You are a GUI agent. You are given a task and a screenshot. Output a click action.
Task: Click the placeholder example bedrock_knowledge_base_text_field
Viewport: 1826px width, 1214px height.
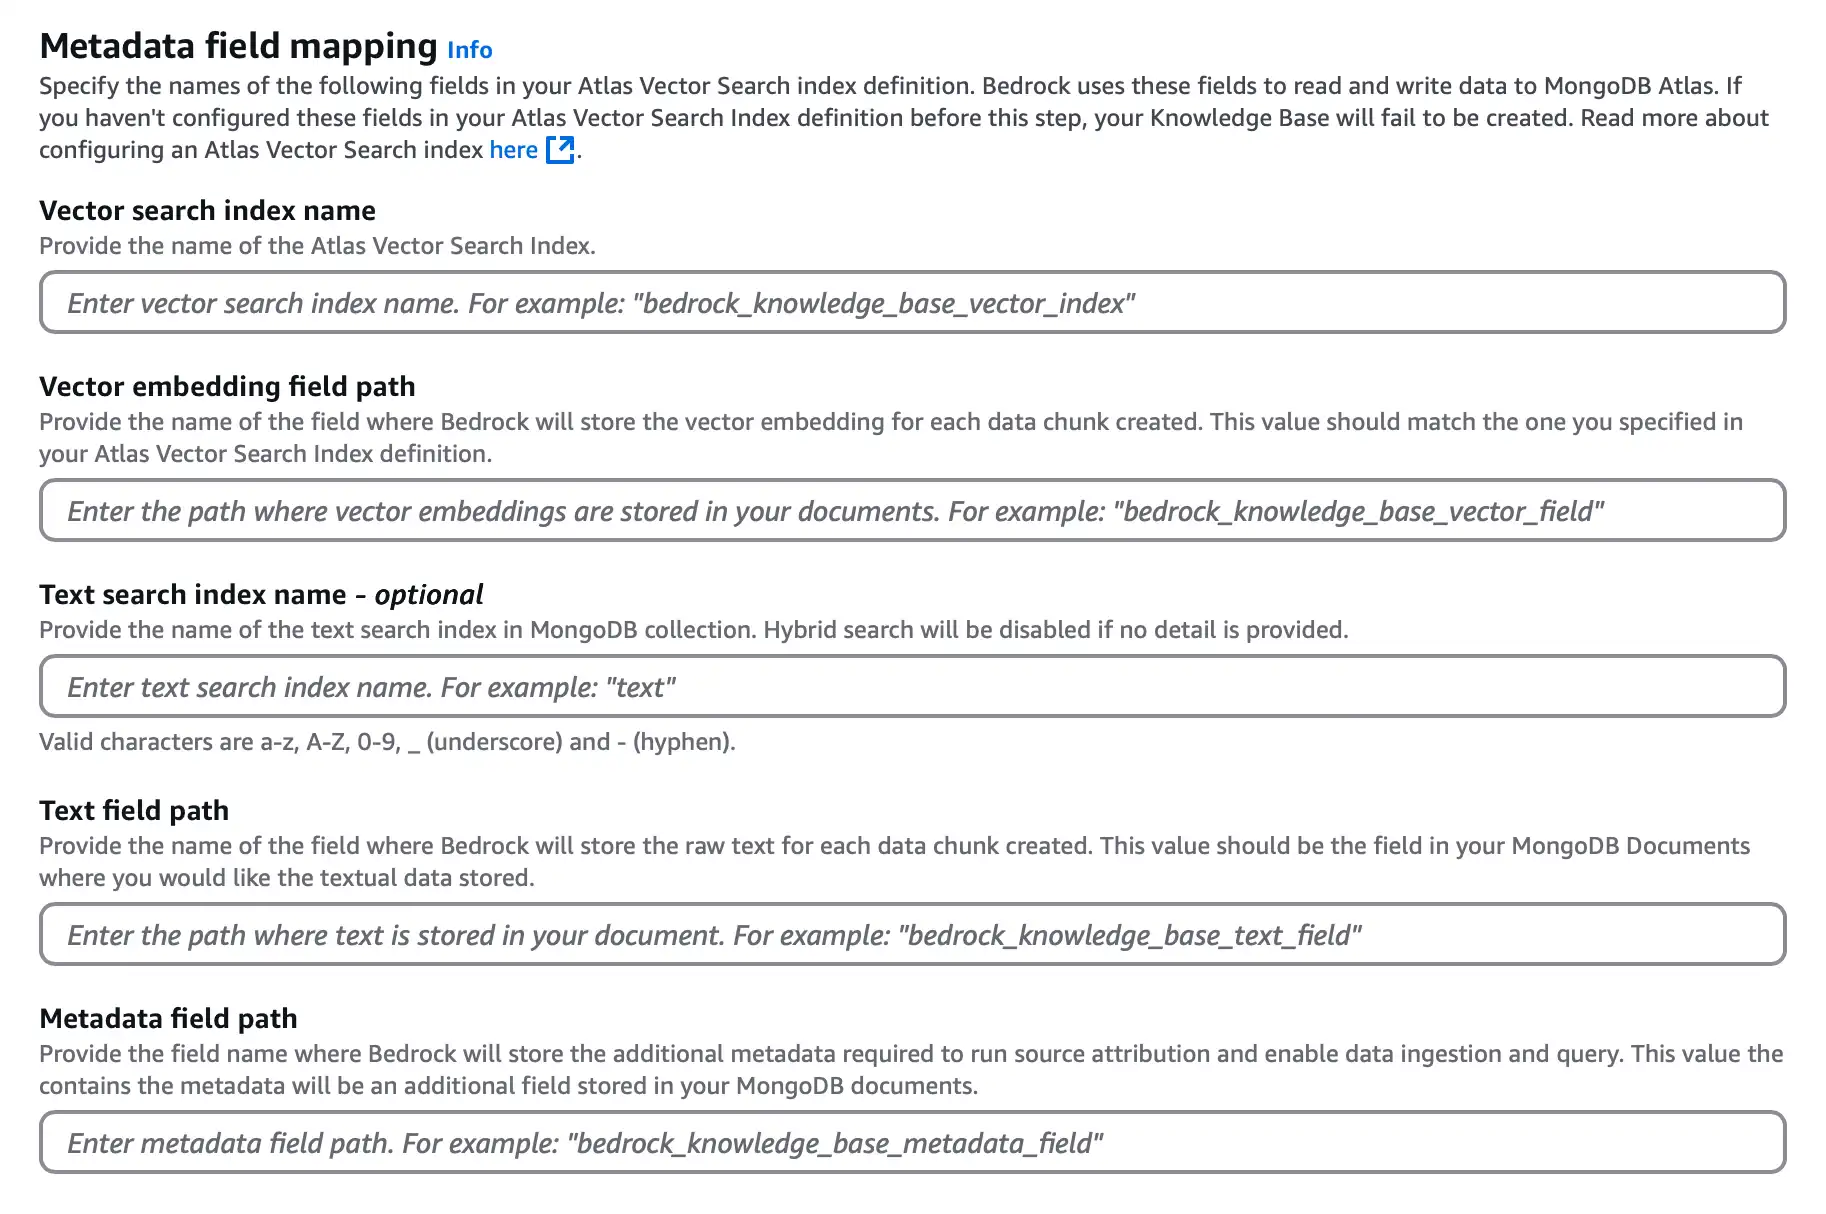[1131, 935]
